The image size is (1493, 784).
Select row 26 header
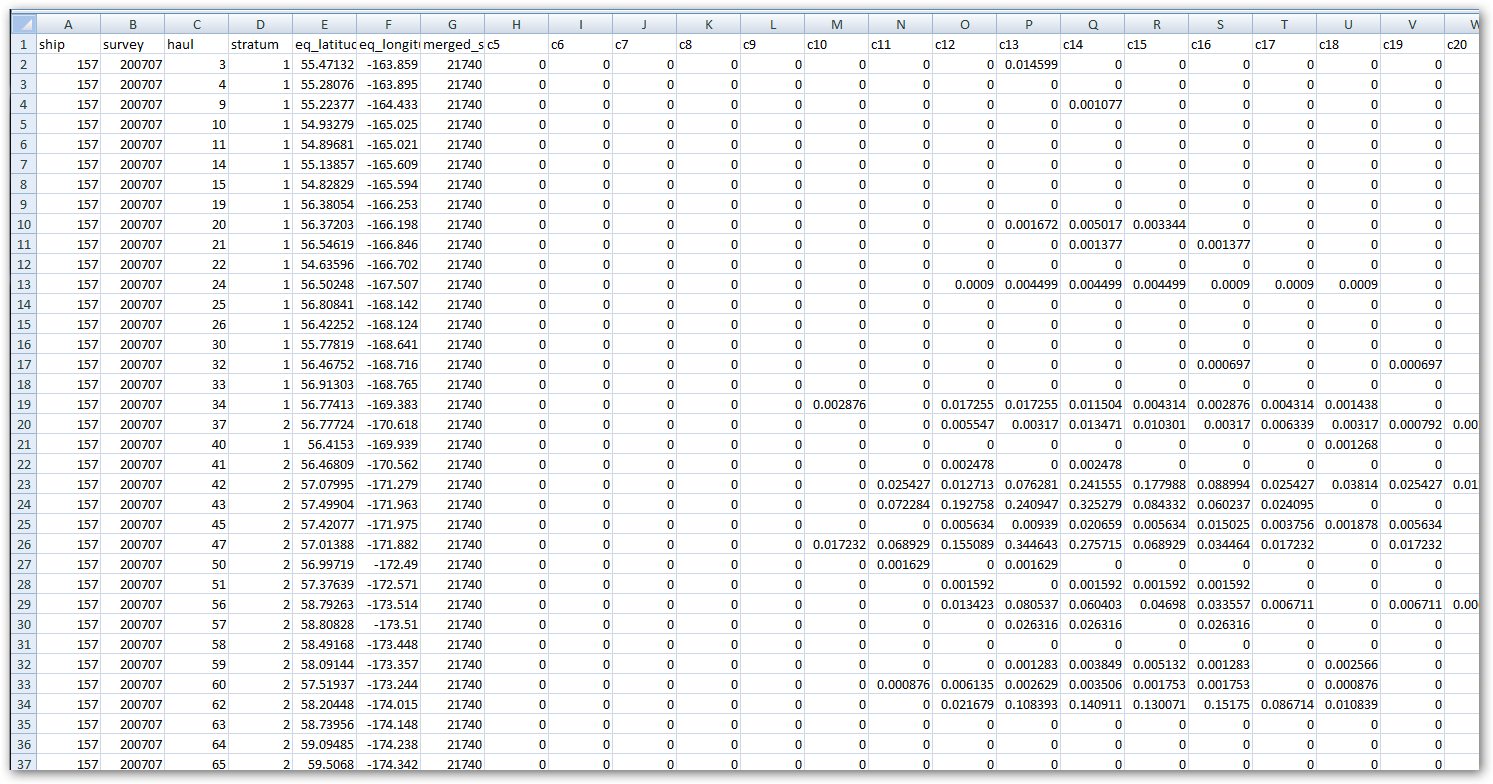click(x=23, y=544)
